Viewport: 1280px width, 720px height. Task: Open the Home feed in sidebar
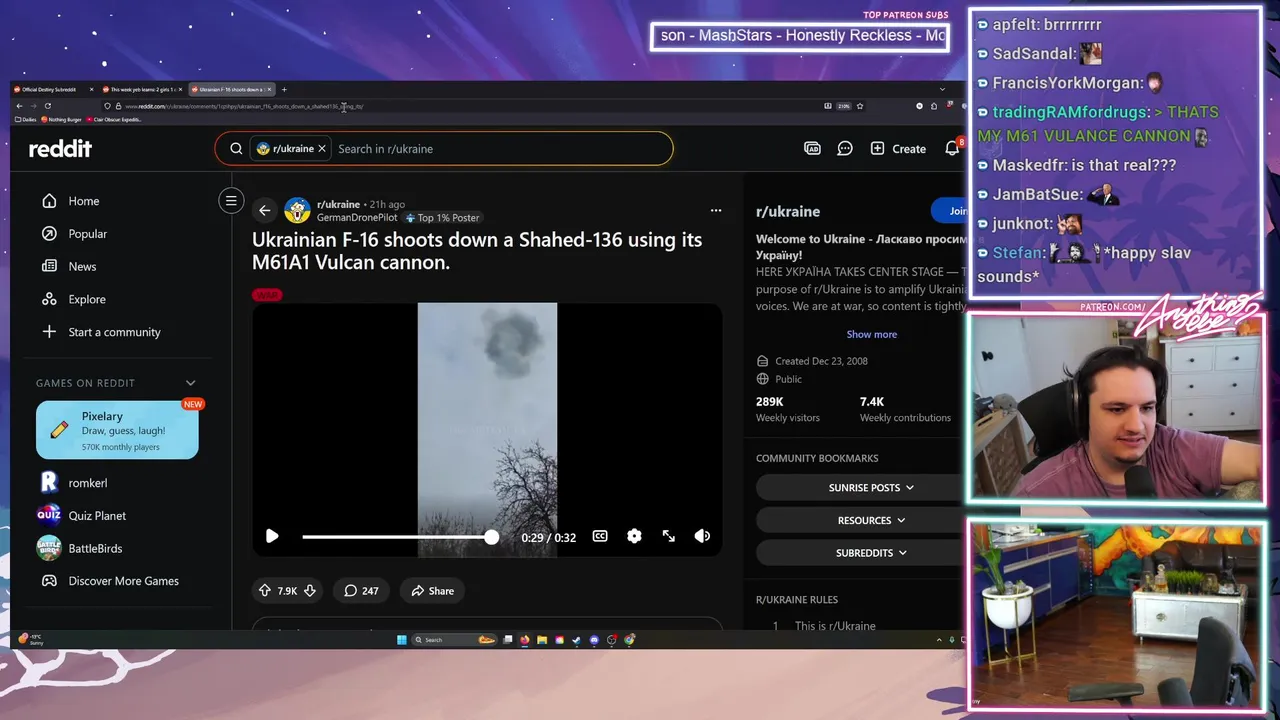click(70, 201)
